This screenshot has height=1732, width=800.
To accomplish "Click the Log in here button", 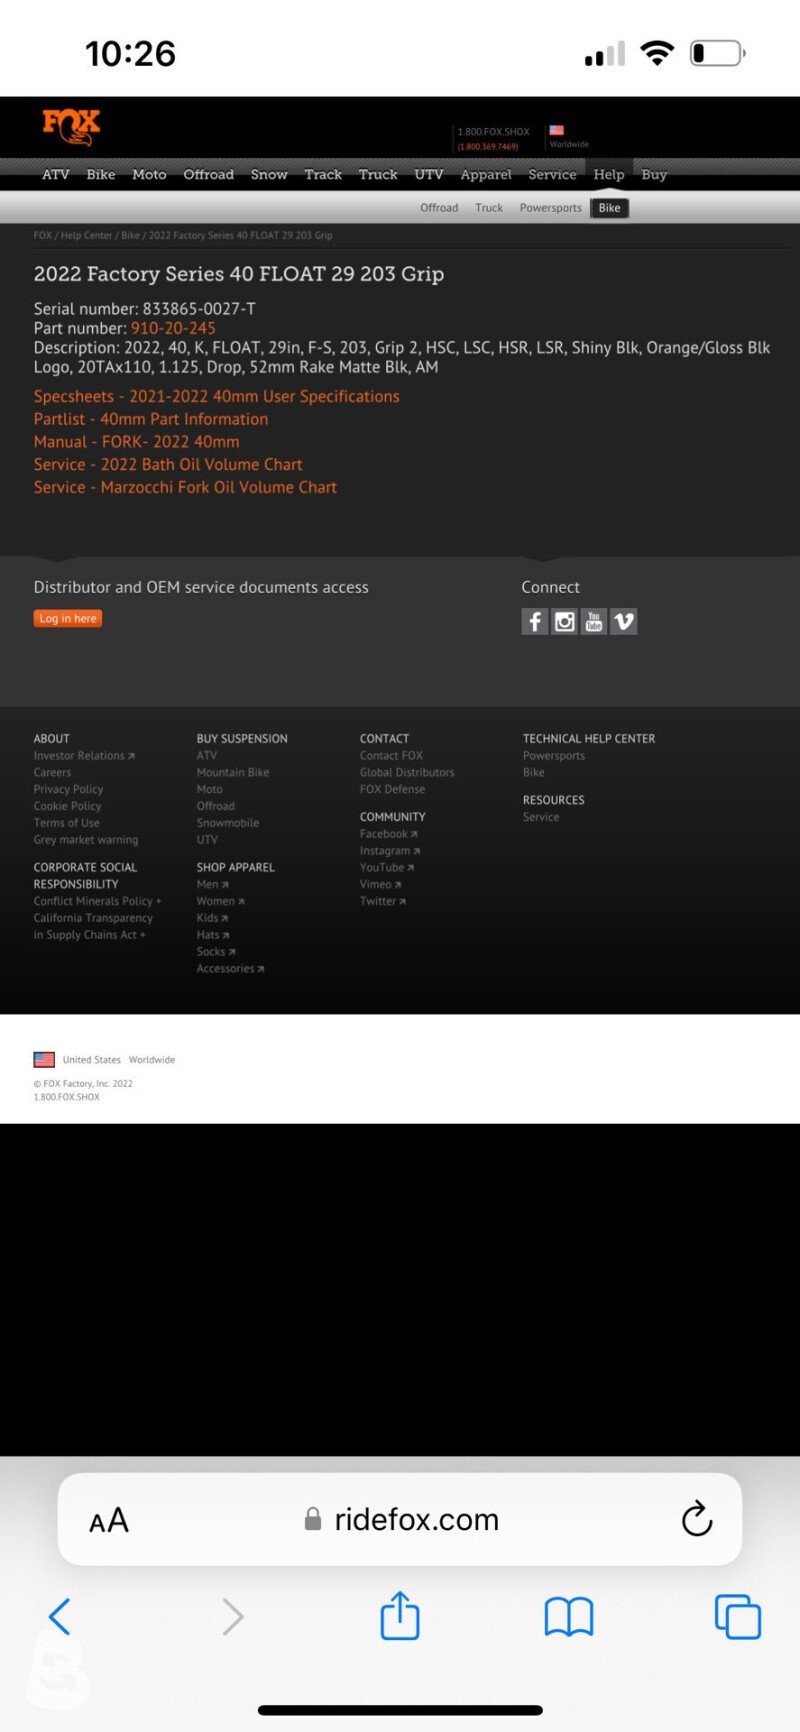I will coord(68,619).
